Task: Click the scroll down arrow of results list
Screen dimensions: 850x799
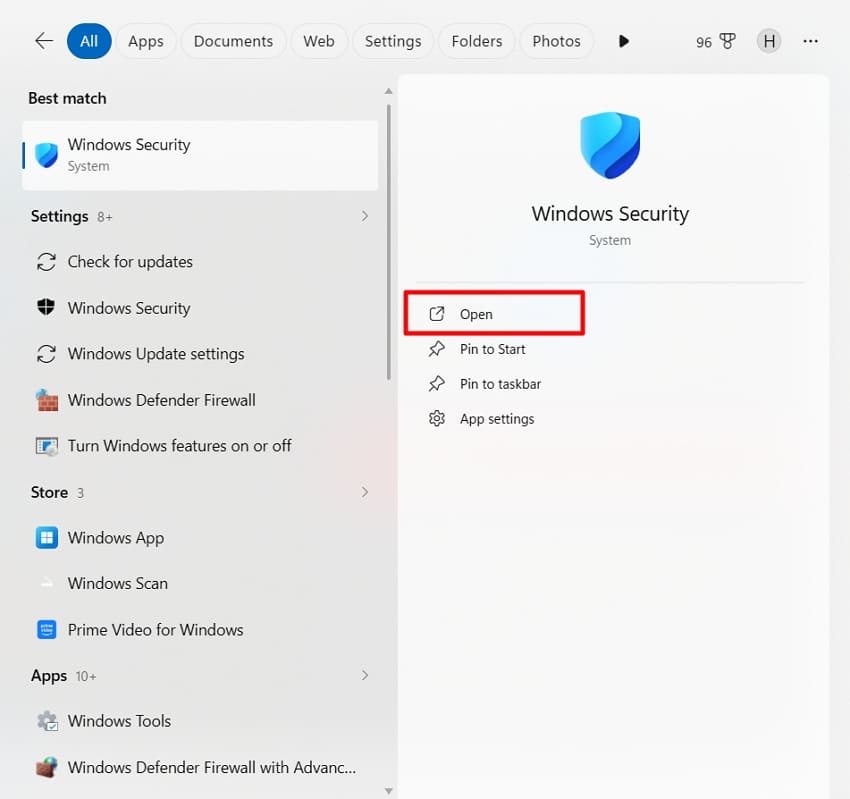Action: (x=389, y=791)
